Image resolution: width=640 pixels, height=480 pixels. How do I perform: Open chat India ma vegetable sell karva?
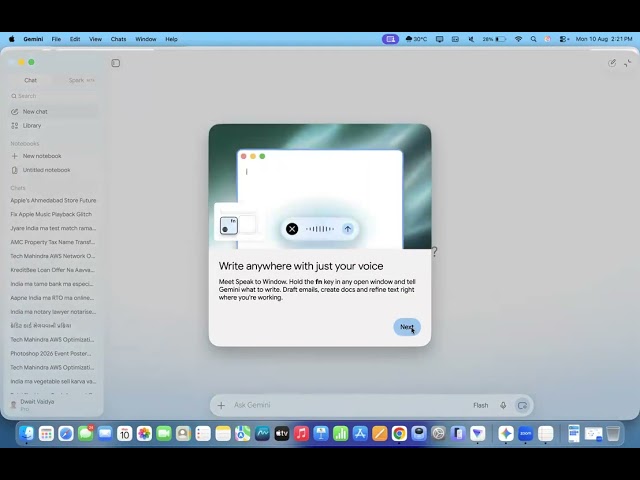(53, 381)
